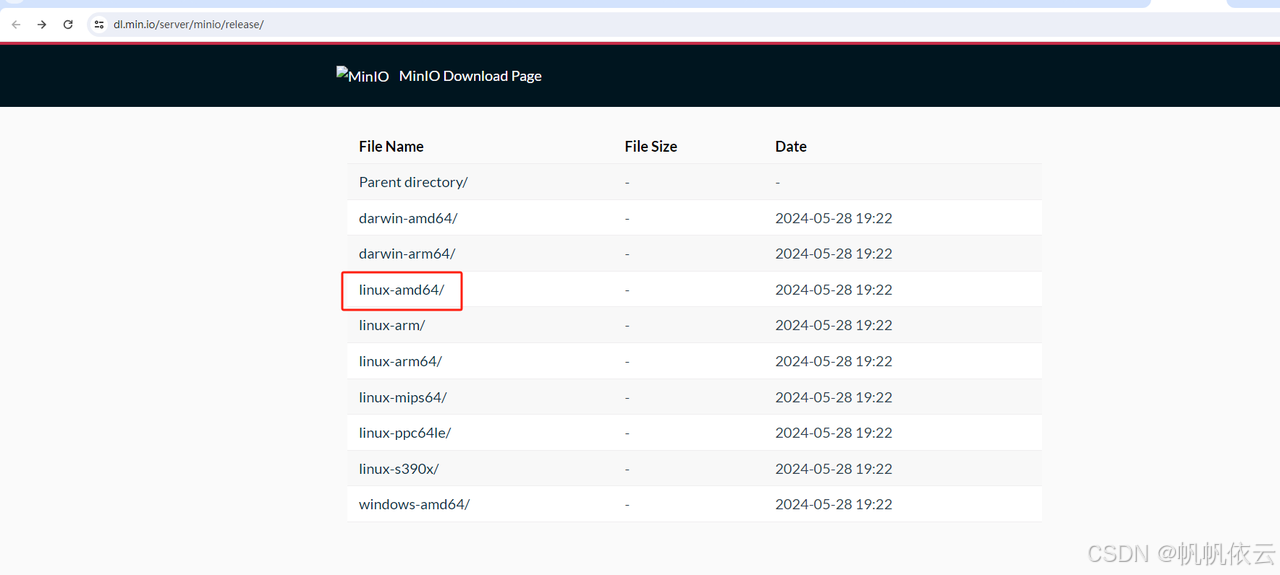Click the file size dash for linux-amd64/
This screenshot has width=1280, height=575.
coord(627,290)
